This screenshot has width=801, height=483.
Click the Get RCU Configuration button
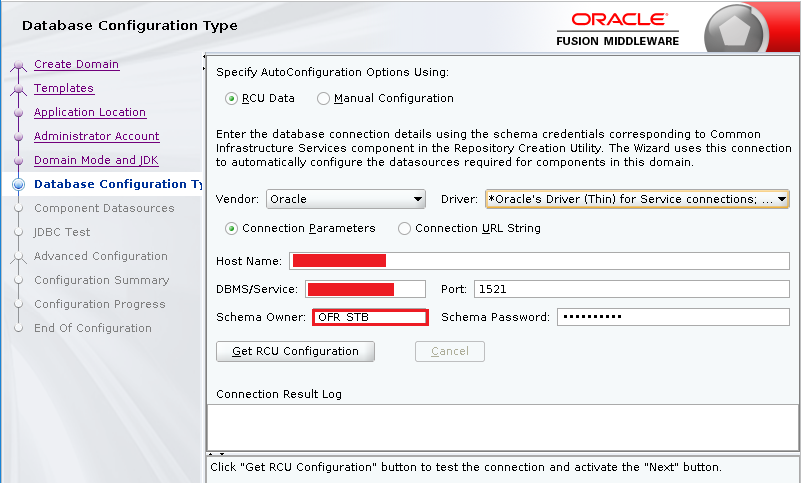[x=294, y=351]
